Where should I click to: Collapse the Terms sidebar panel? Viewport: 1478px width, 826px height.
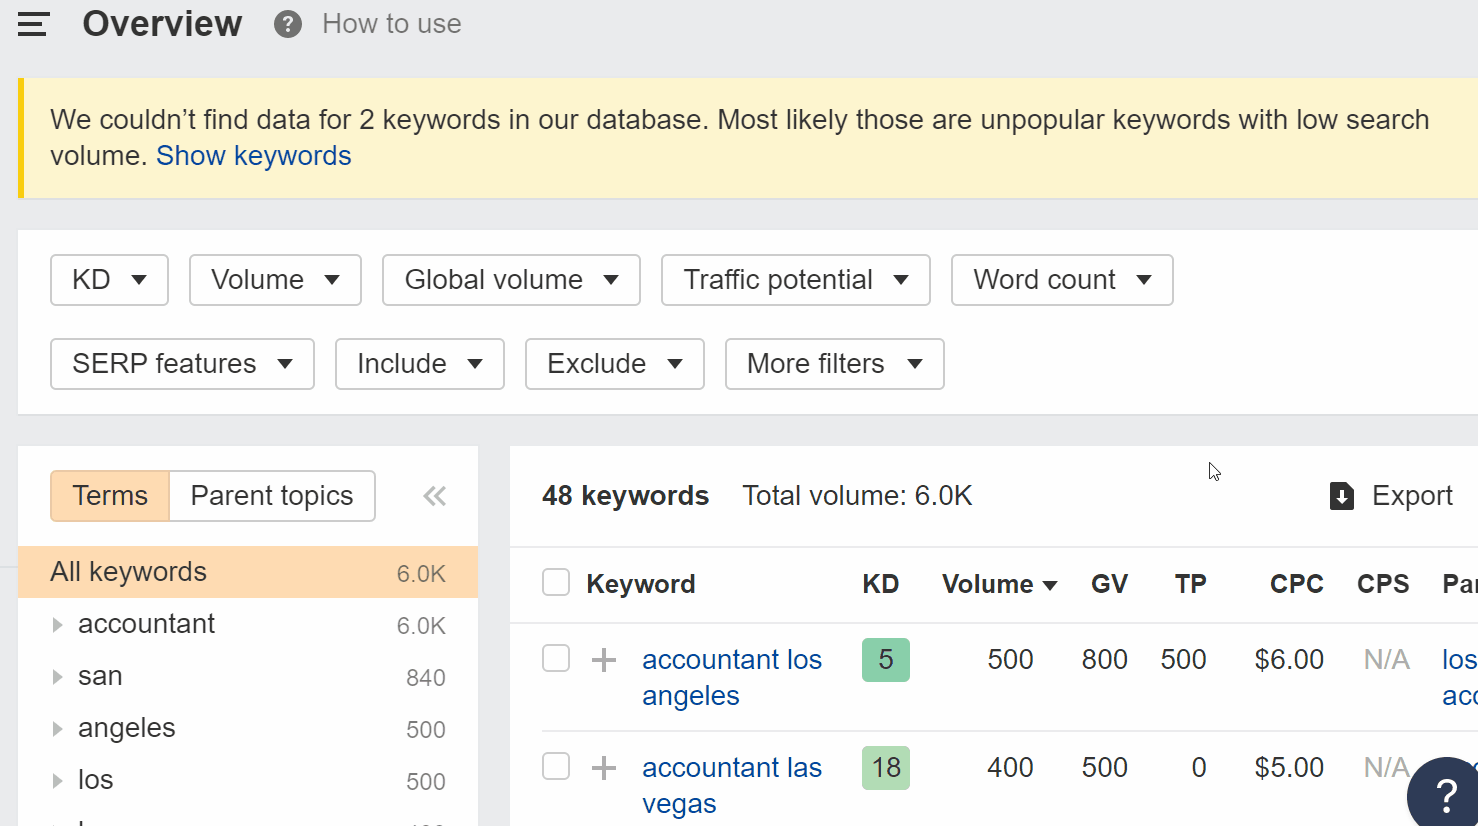pos(434,495)
